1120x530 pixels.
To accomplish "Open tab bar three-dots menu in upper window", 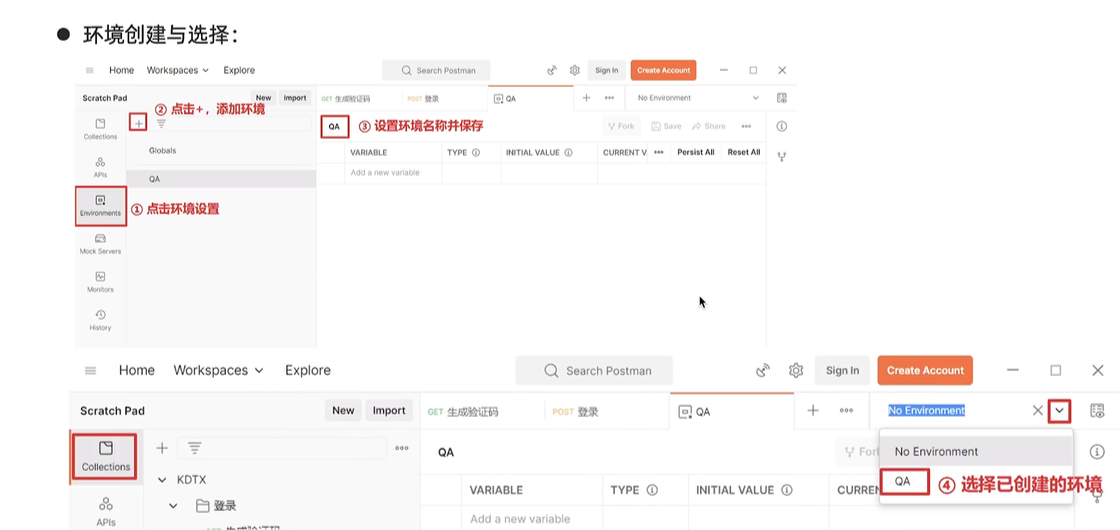I will point(609,98).
